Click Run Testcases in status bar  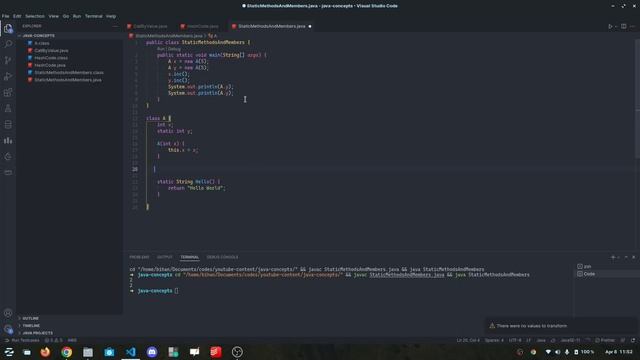[22, 340]
